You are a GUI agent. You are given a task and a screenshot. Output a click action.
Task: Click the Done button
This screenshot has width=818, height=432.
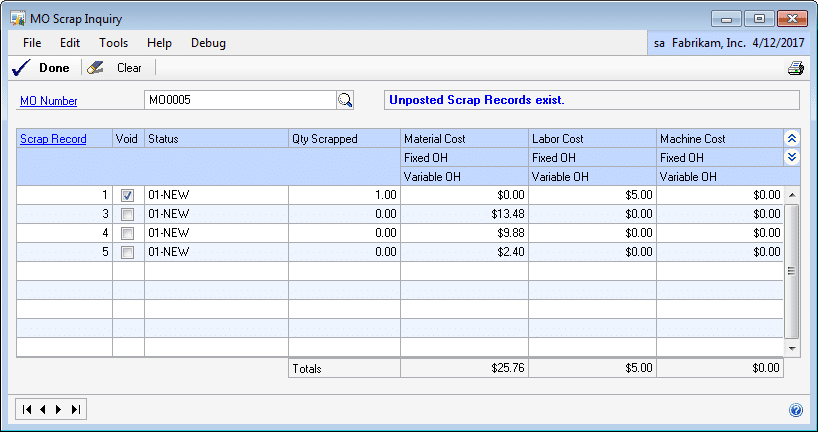(x=42, y=68)
